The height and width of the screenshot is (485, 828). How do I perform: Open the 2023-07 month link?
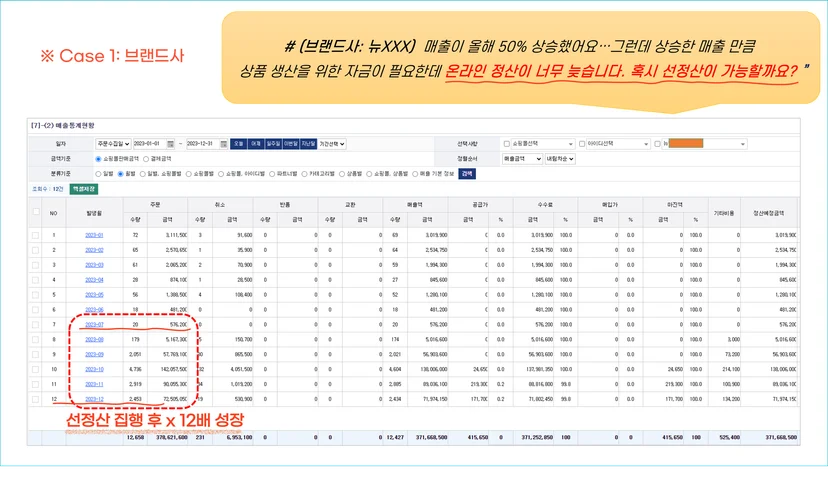tap(94, 325)
